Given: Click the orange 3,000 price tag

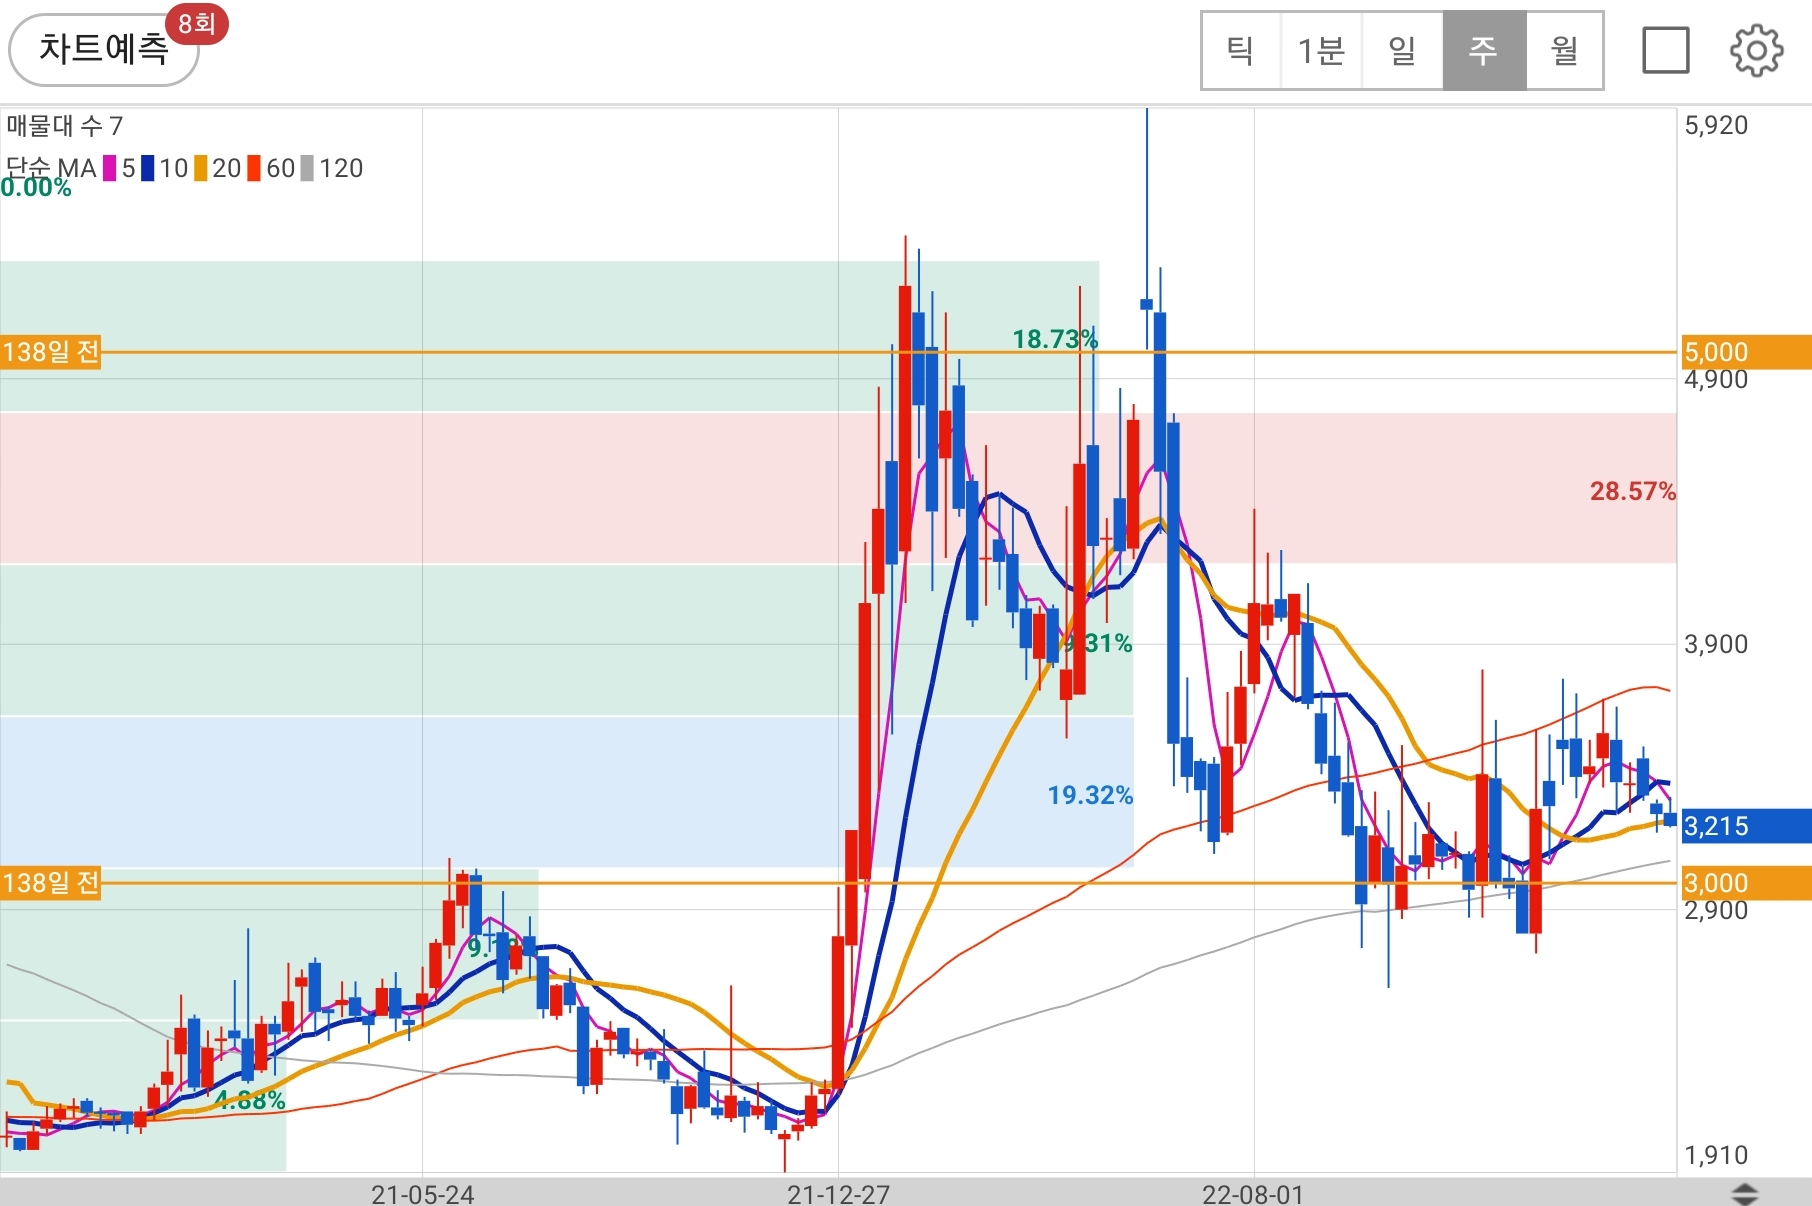Looking at the screenshot, I should [1746, 883].
